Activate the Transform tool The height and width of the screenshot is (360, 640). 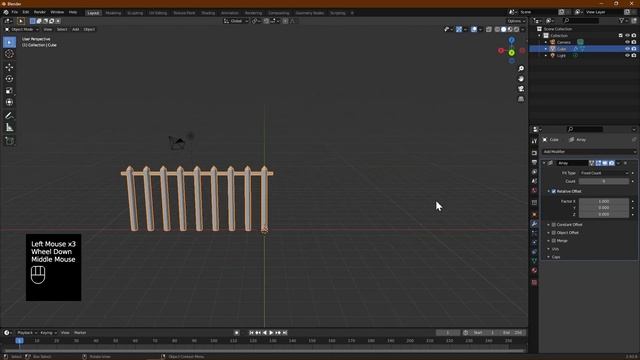tap(9, 102)
